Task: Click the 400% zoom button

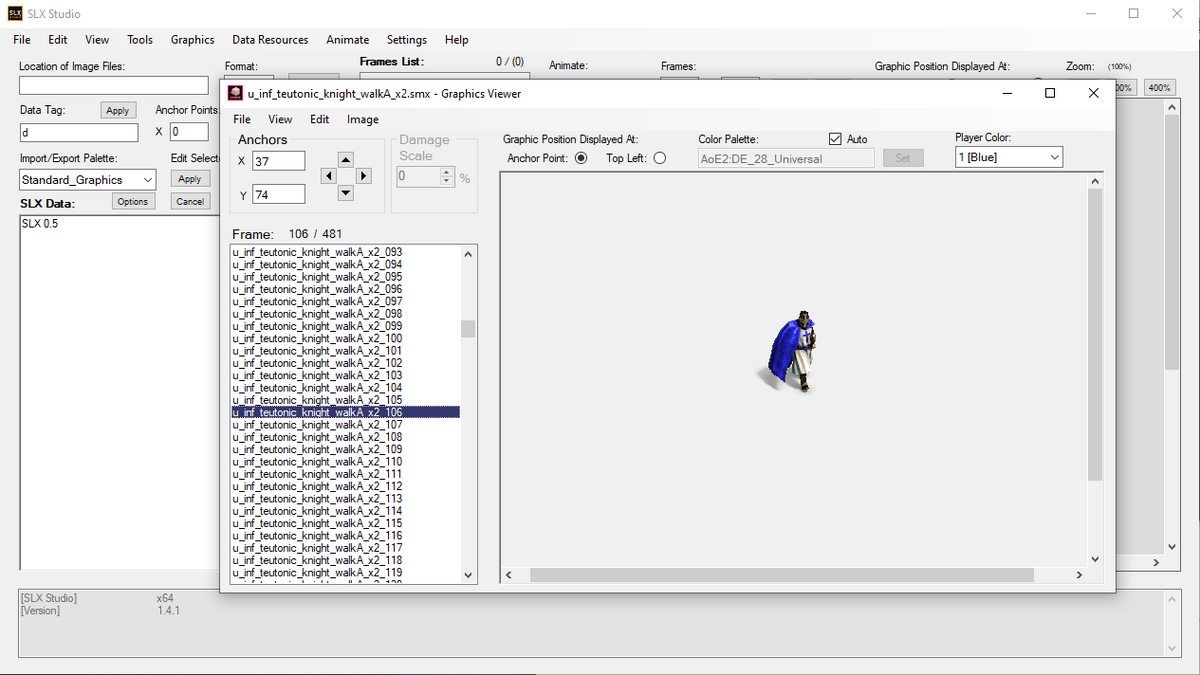Action: (x=1159, y=88)
